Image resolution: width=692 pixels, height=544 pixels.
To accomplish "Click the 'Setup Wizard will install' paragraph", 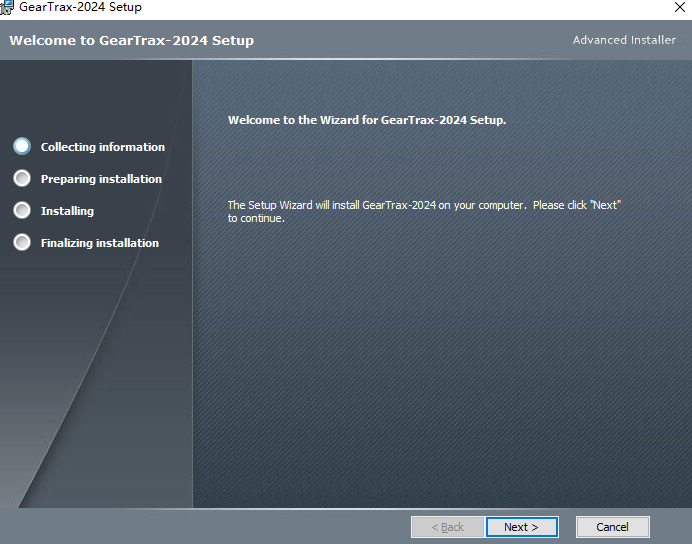I will click(x=424, y=211).
